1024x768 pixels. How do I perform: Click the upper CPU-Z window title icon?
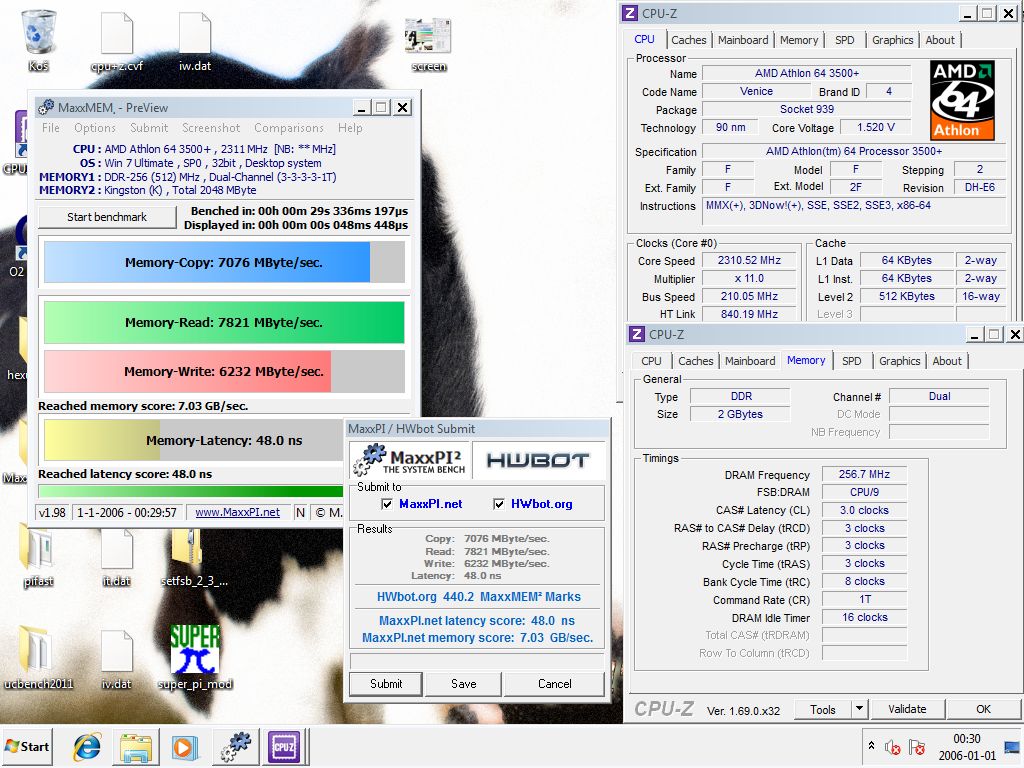tap(630, 13)
